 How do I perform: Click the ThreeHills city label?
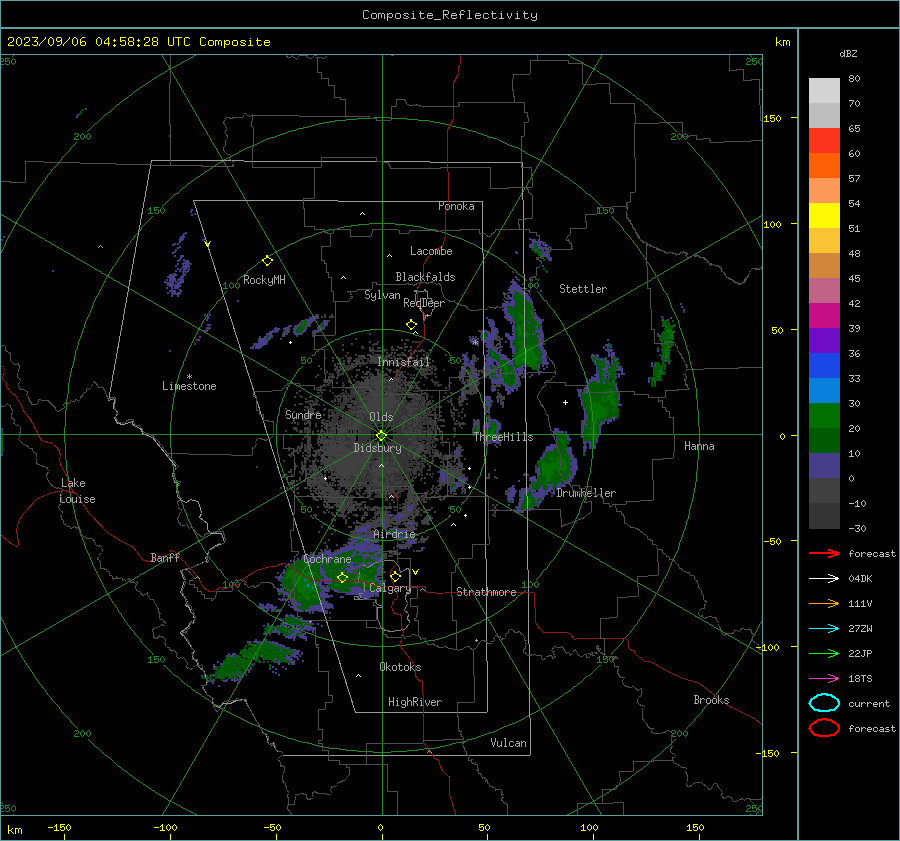[x=503, y=437]
